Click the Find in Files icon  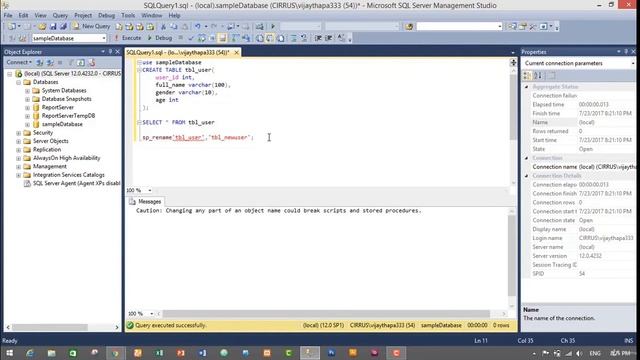409,26
